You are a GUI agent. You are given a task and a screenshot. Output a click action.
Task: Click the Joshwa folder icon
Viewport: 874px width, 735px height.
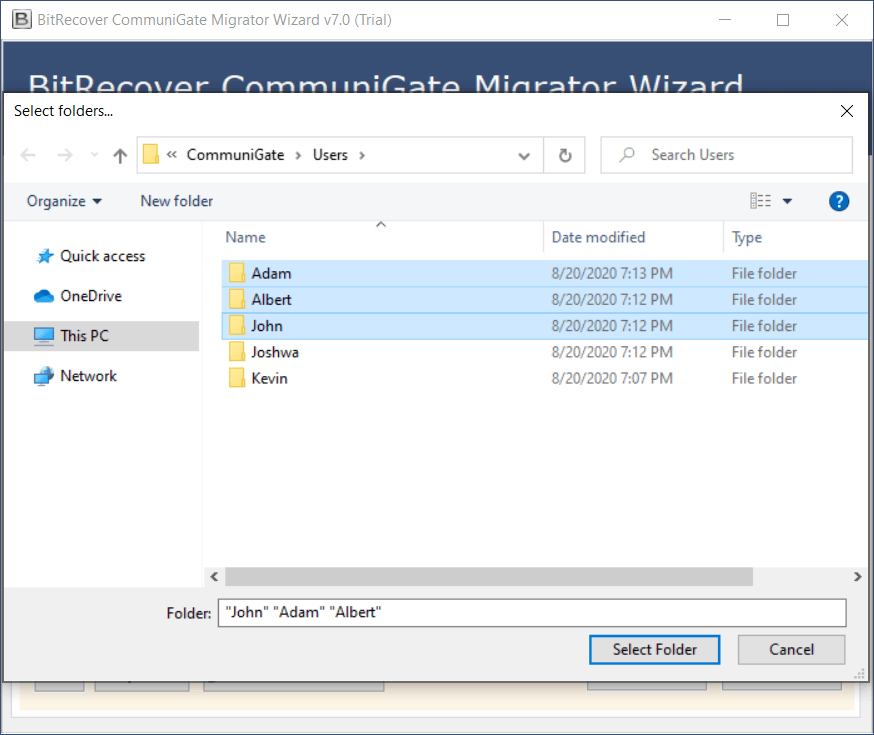pos(237,352)
